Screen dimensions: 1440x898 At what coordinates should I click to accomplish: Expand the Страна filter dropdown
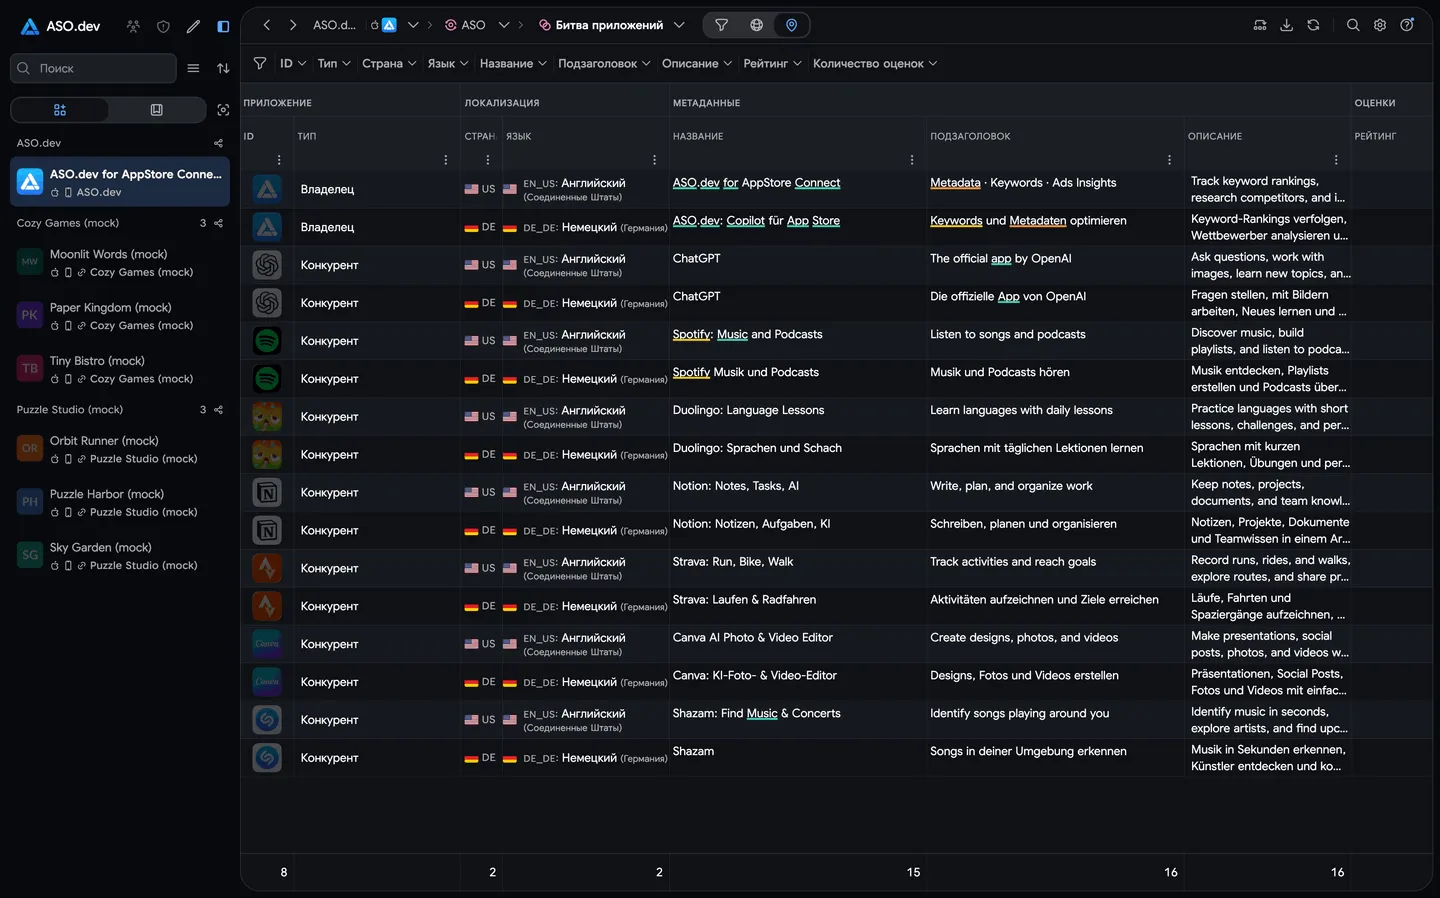389,63
